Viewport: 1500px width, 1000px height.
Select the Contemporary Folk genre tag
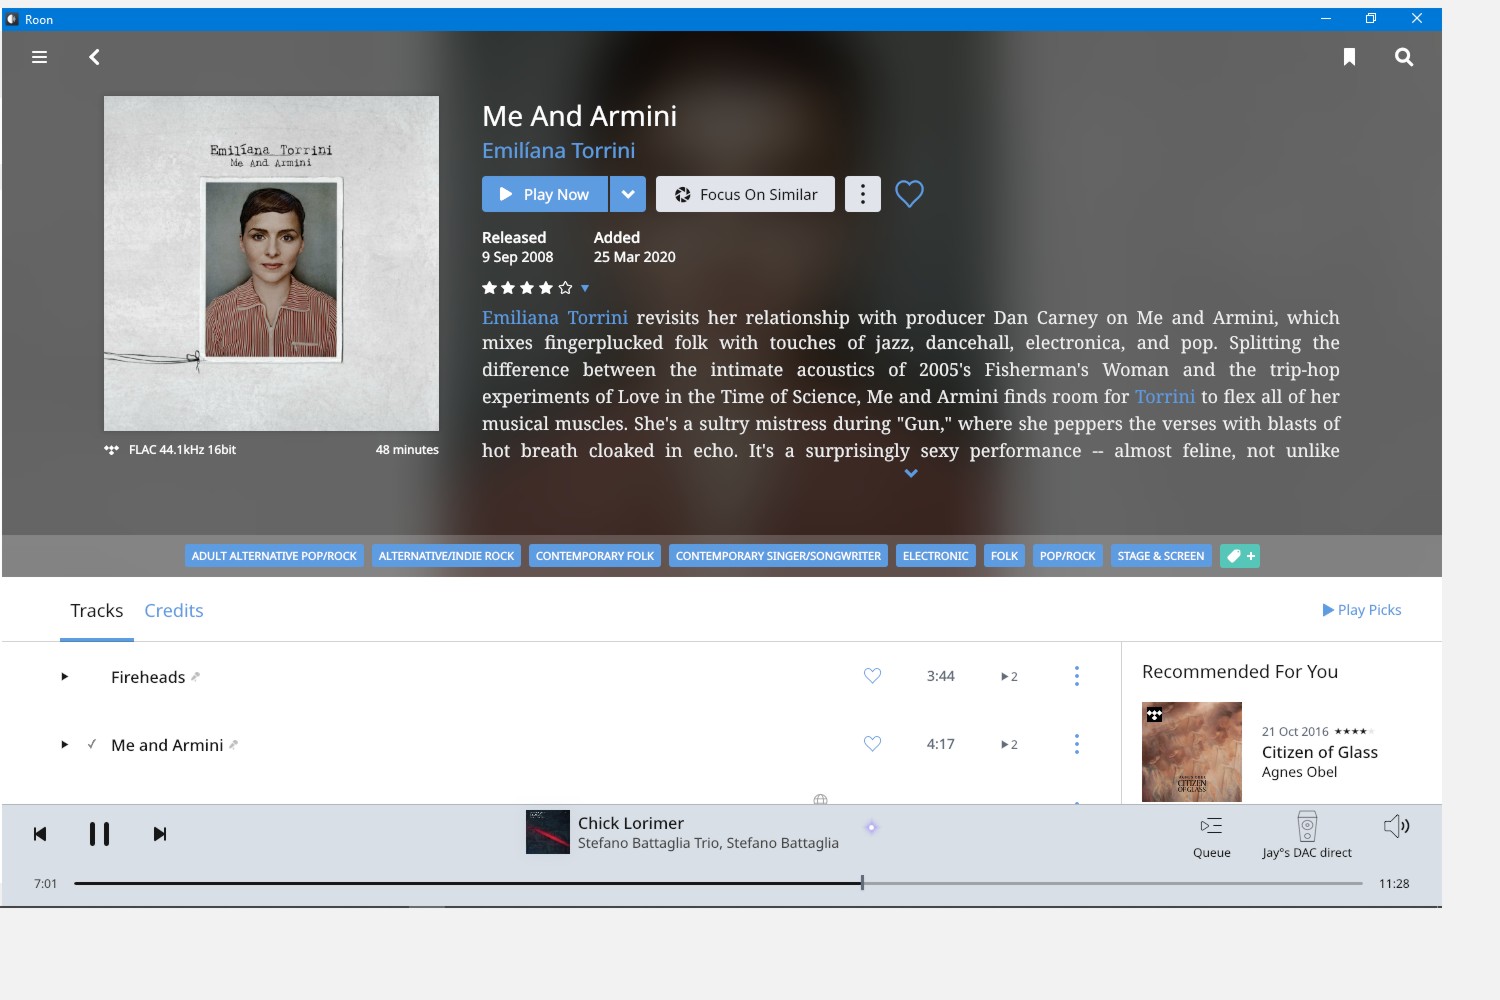(595, 556)
